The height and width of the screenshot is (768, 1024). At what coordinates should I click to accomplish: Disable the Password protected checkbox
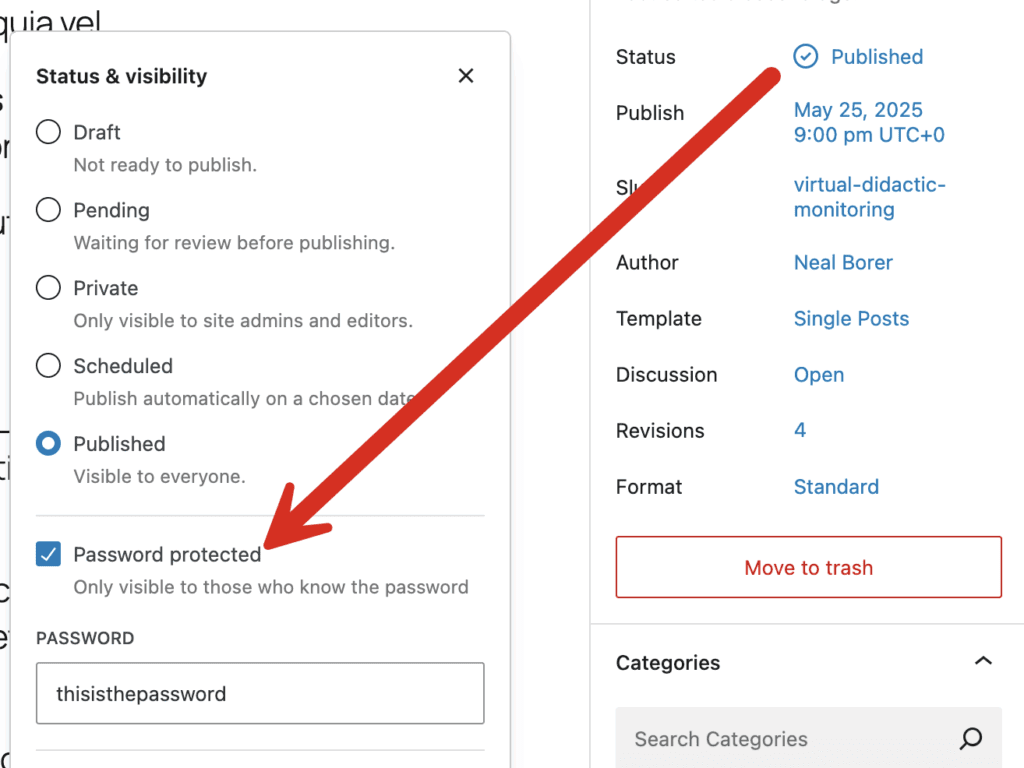pos(48,553)
